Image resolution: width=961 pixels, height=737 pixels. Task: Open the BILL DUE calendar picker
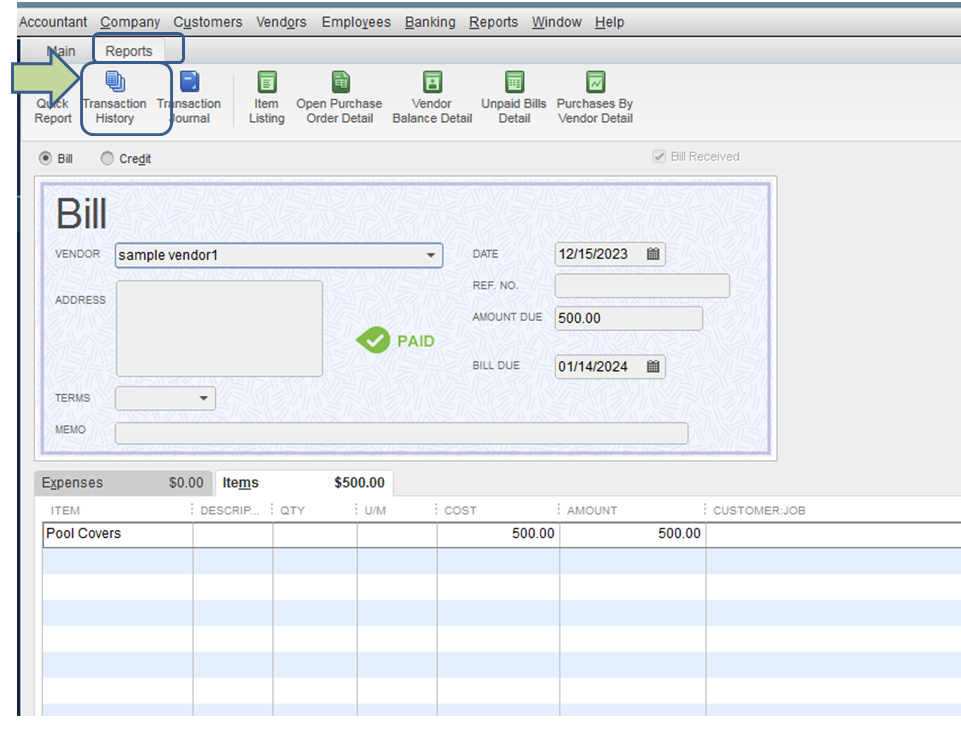tap(653, 366)
